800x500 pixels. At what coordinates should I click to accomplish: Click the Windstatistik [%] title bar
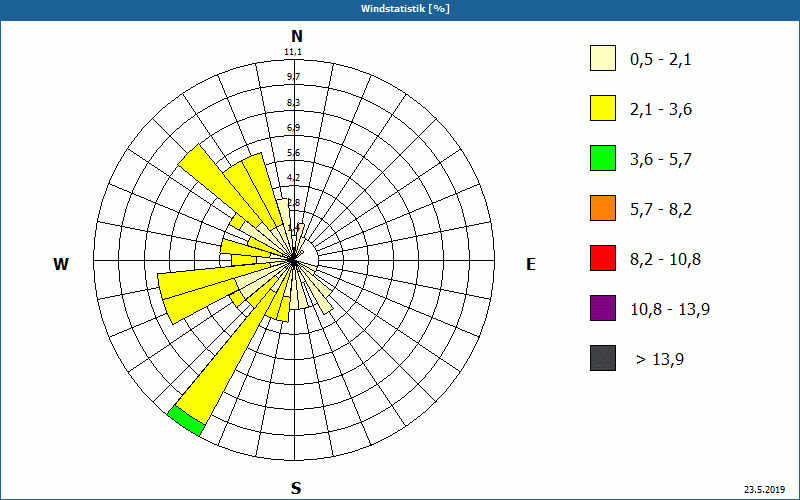click(400, 9)
